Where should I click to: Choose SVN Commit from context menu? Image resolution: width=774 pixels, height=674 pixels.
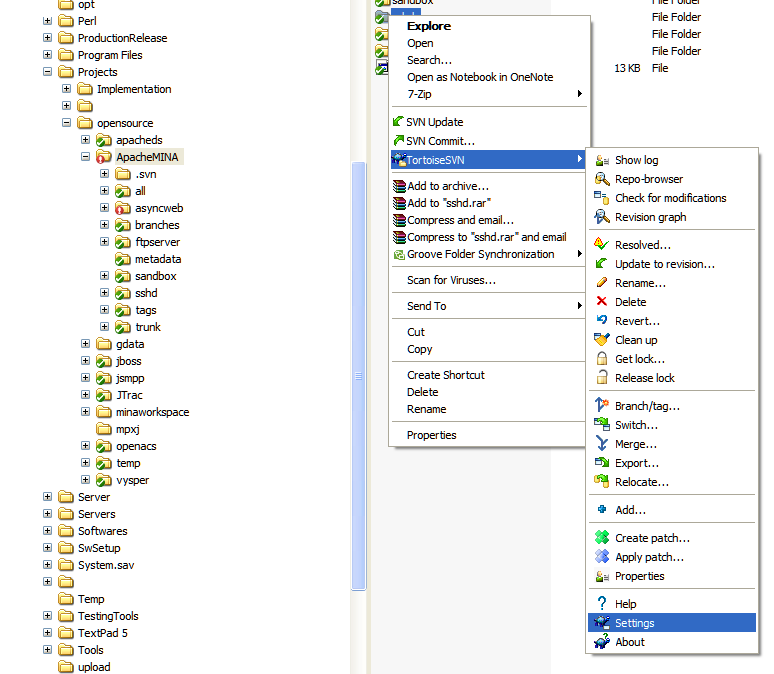(440, 141)
